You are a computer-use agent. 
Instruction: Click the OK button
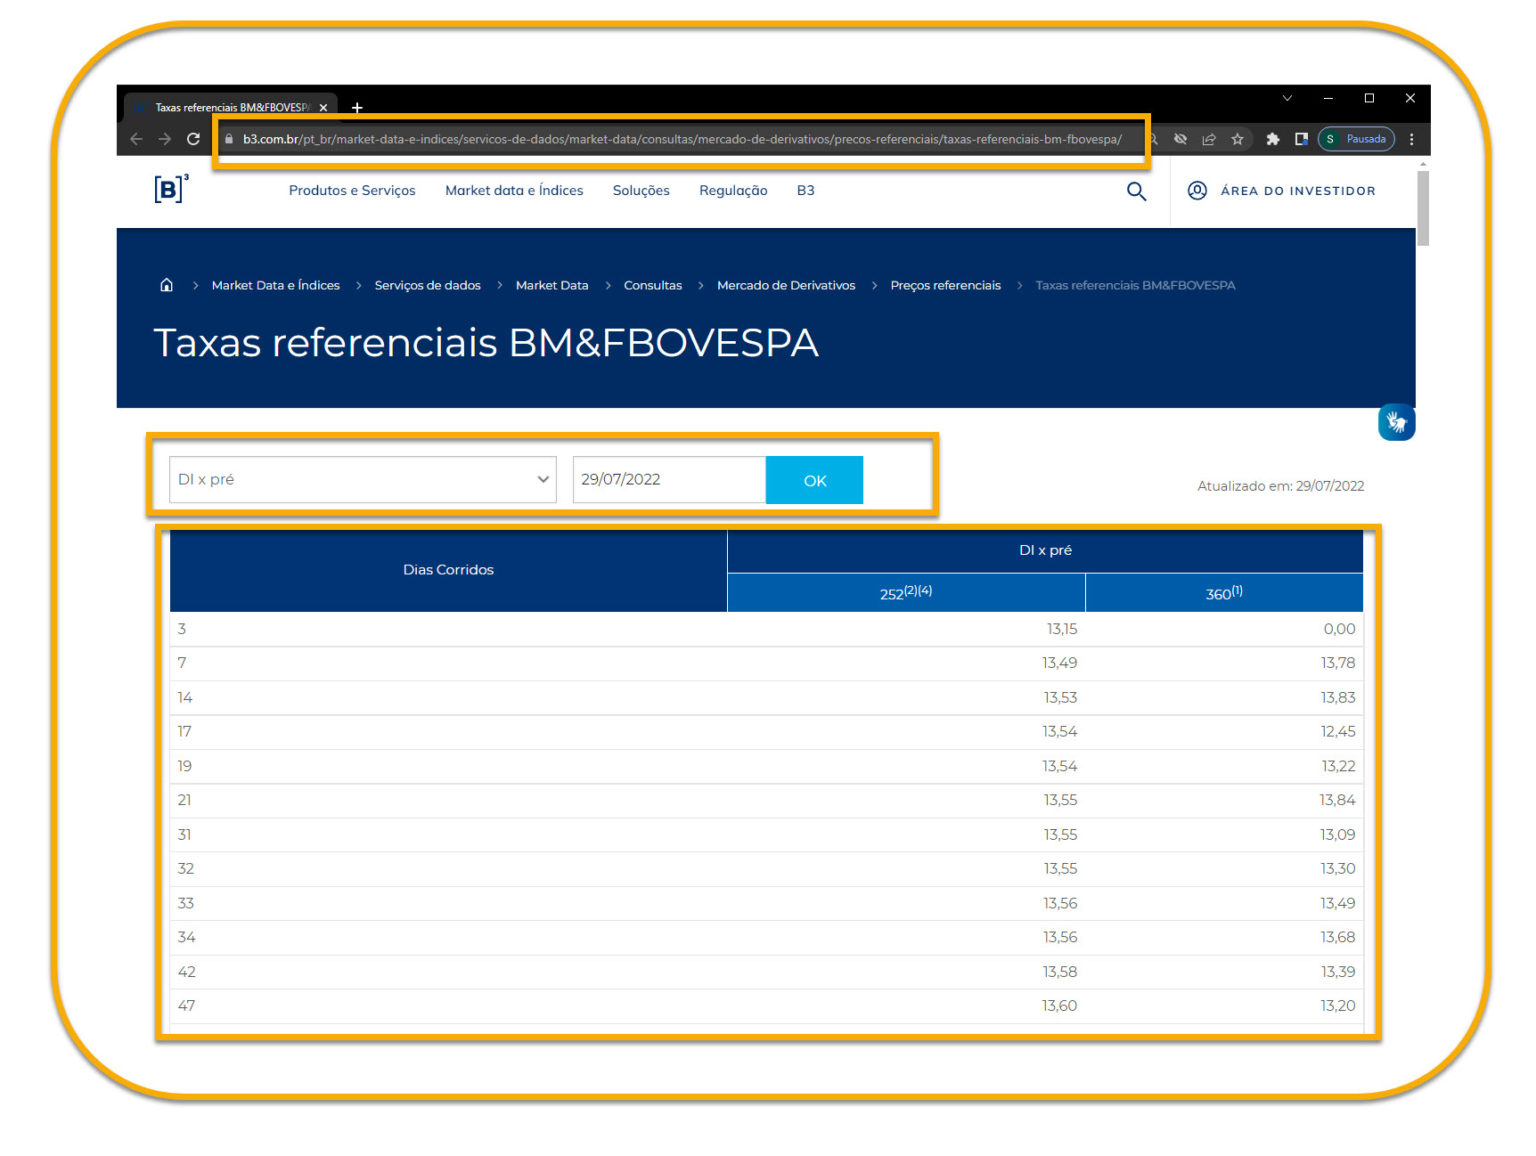coord(814,480)
